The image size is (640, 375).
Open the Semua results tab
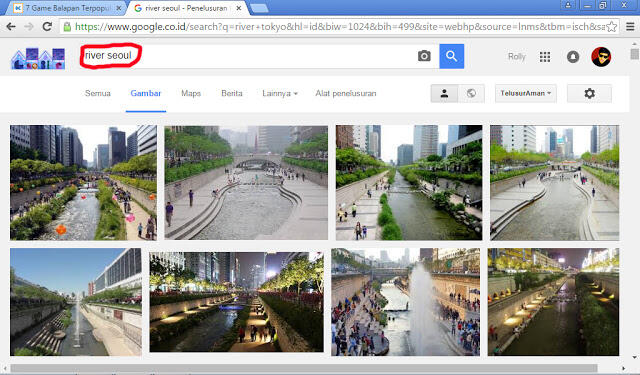(x=98, y=93)
